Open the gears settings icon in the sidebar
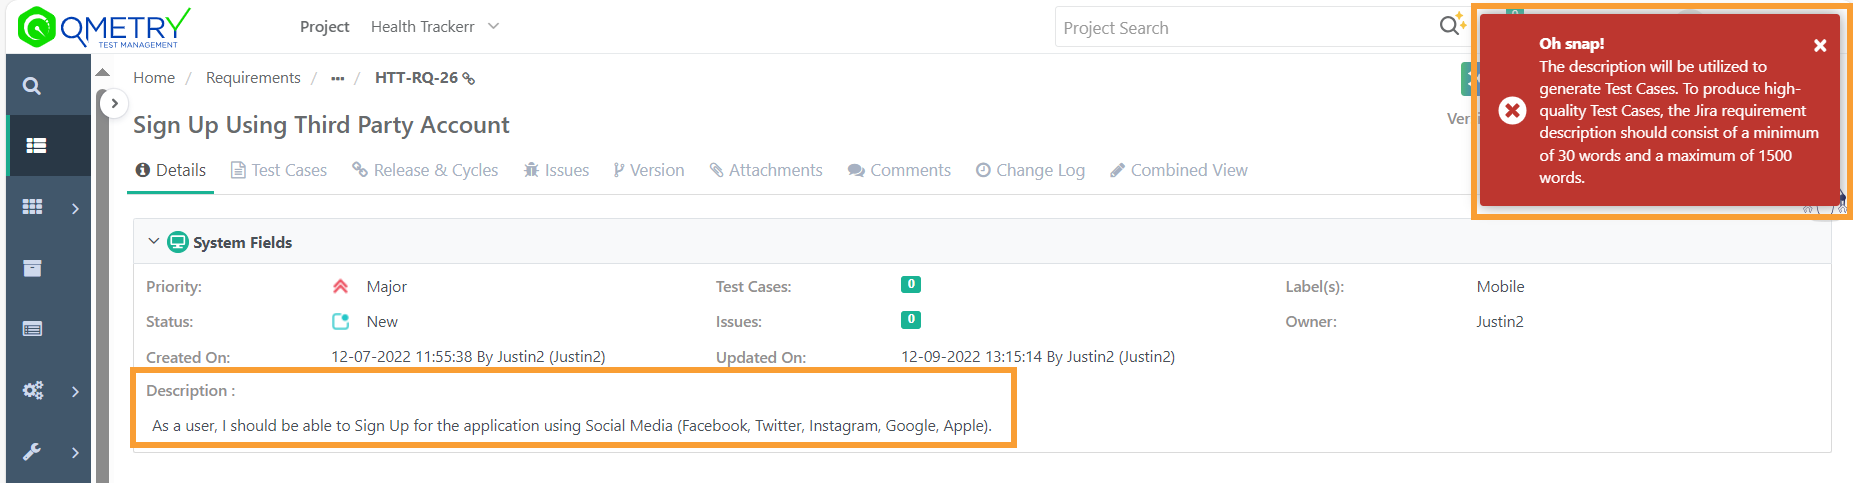The image size is (1853, 483). [33, 390]
